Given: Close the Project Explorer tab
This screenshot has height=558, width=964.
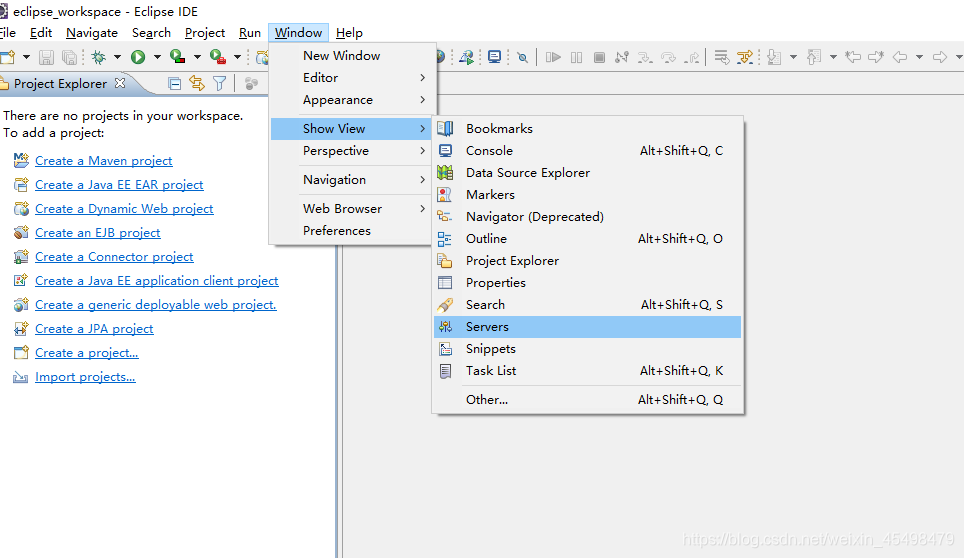Looking at the screenshot, I should point(120,82).
